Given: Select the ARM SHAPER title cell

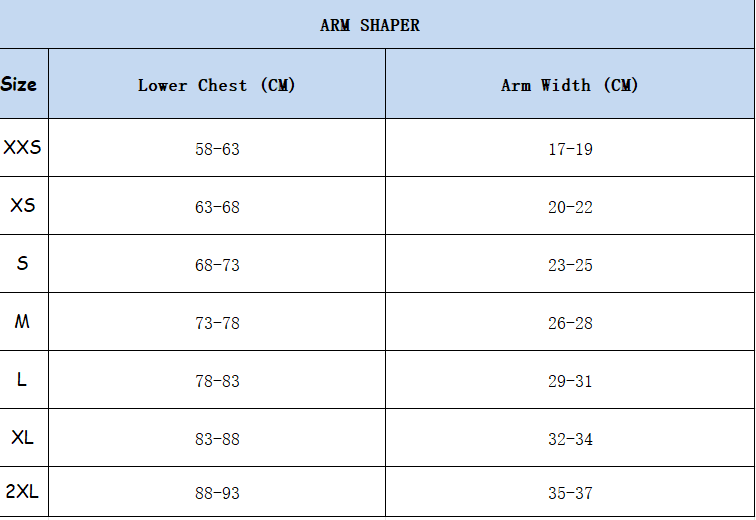Looking at the screenshot, I should (x=377, y=24).
